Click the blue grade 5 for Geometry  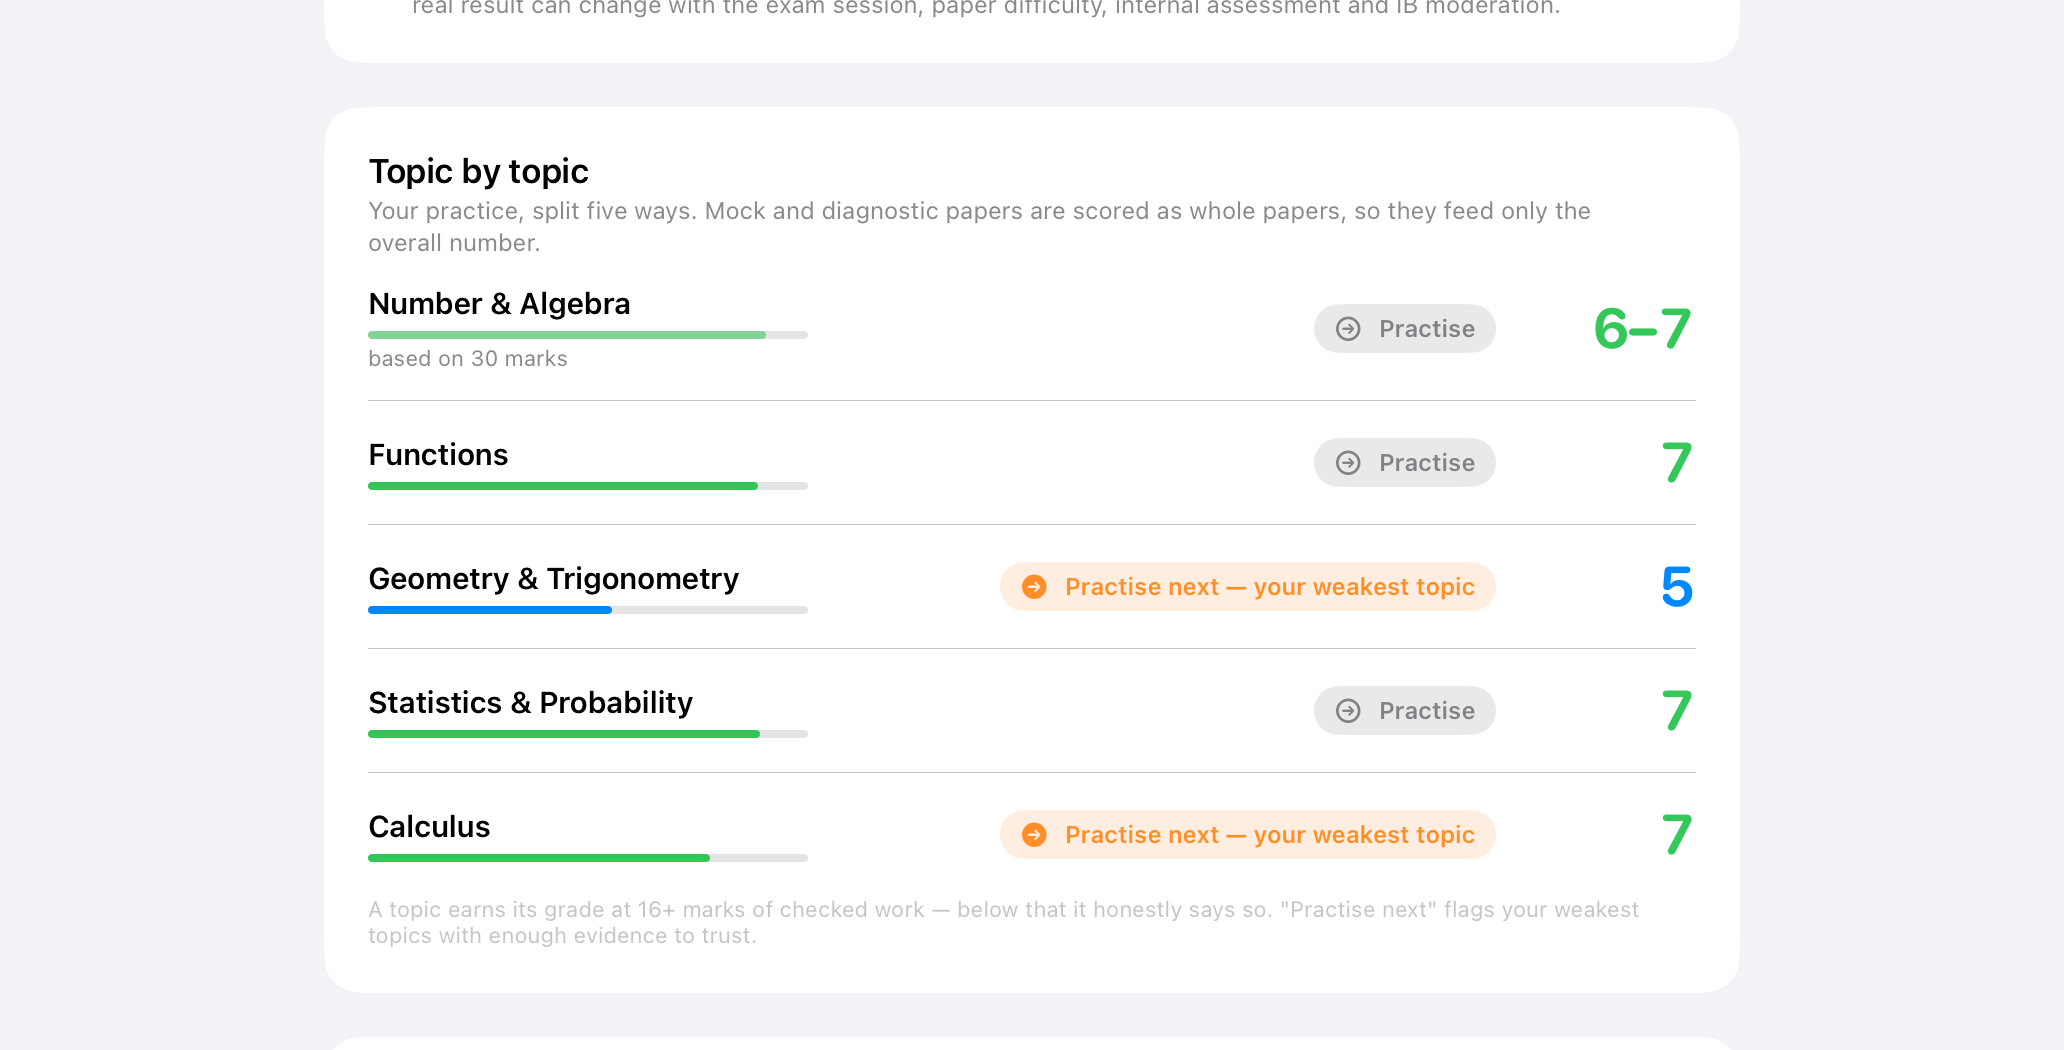pyautogui.click(x=1676, y=587)
